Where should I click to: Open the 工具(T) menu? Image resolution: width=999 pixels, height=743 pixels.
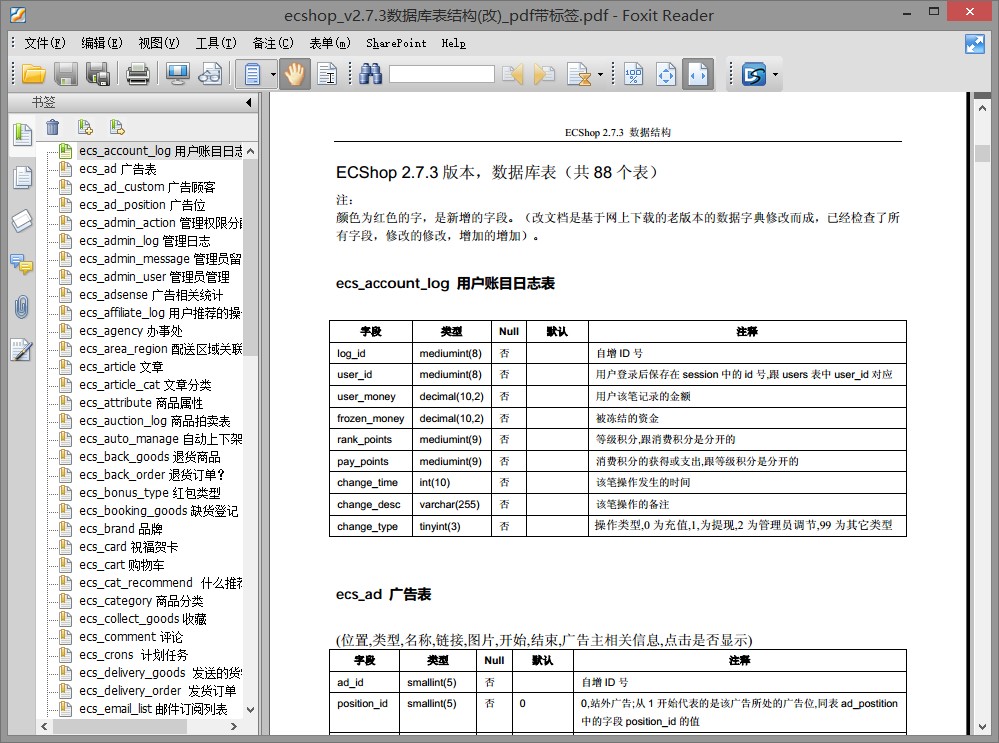coord(216,43)
